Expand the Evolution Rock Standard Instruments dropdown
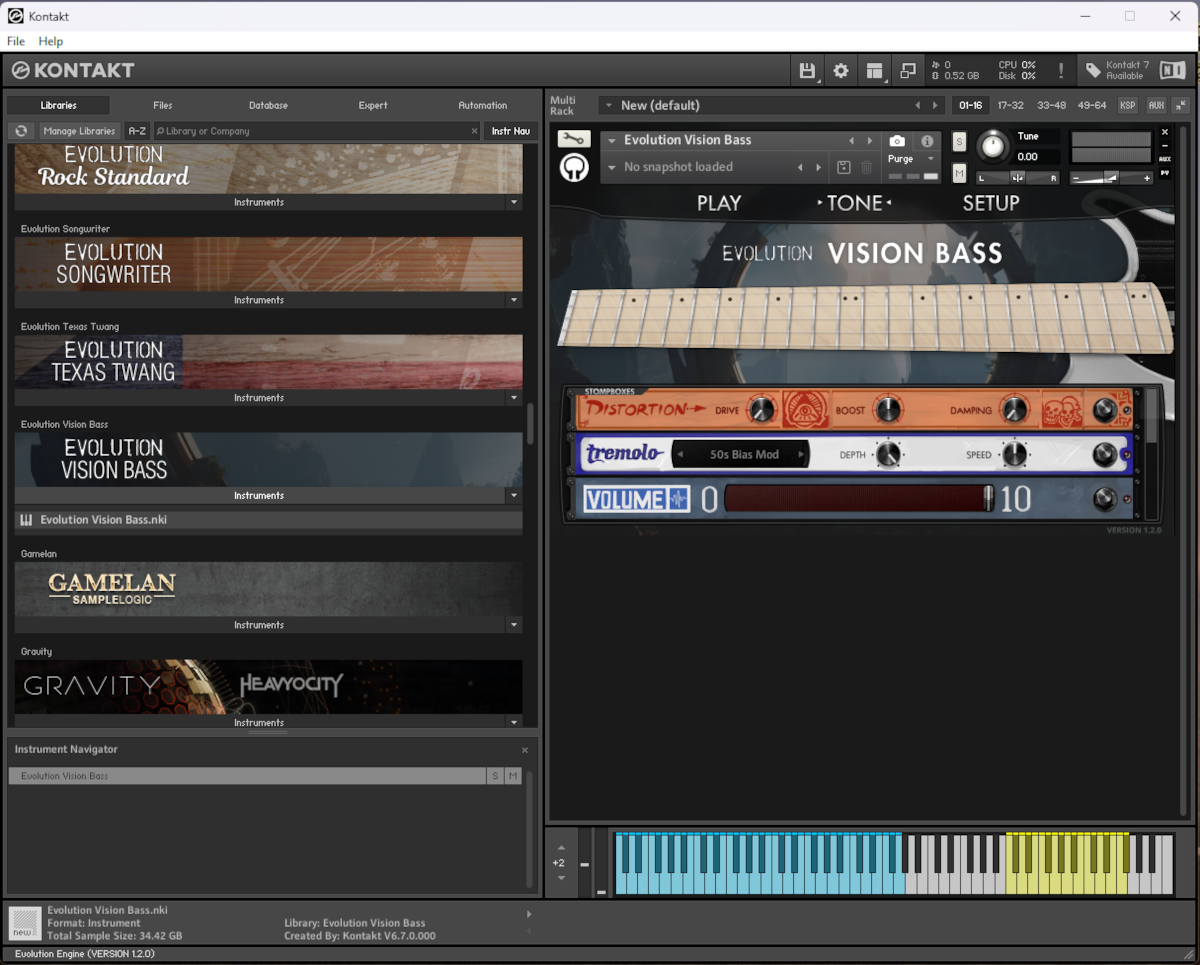The width and height of the screenshot is (1200, 965). click(514, 202)
